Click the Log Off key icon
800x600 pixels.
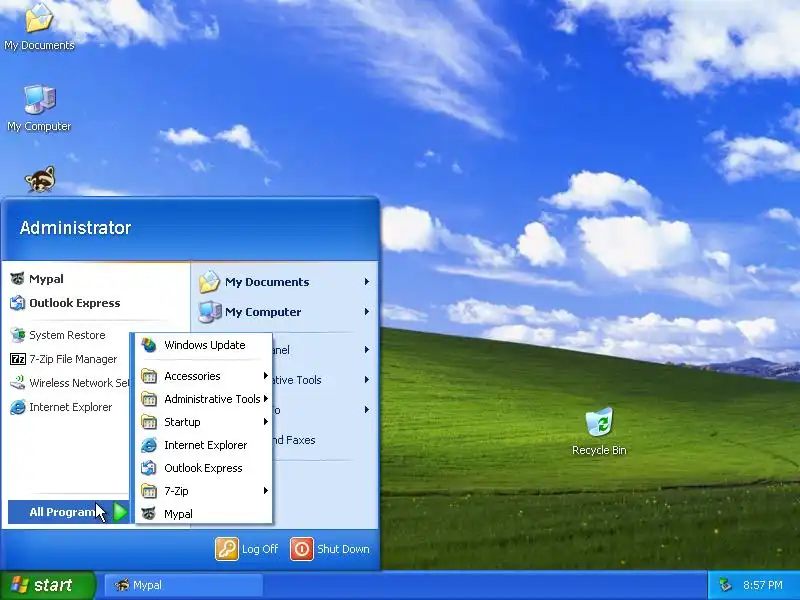227,549
